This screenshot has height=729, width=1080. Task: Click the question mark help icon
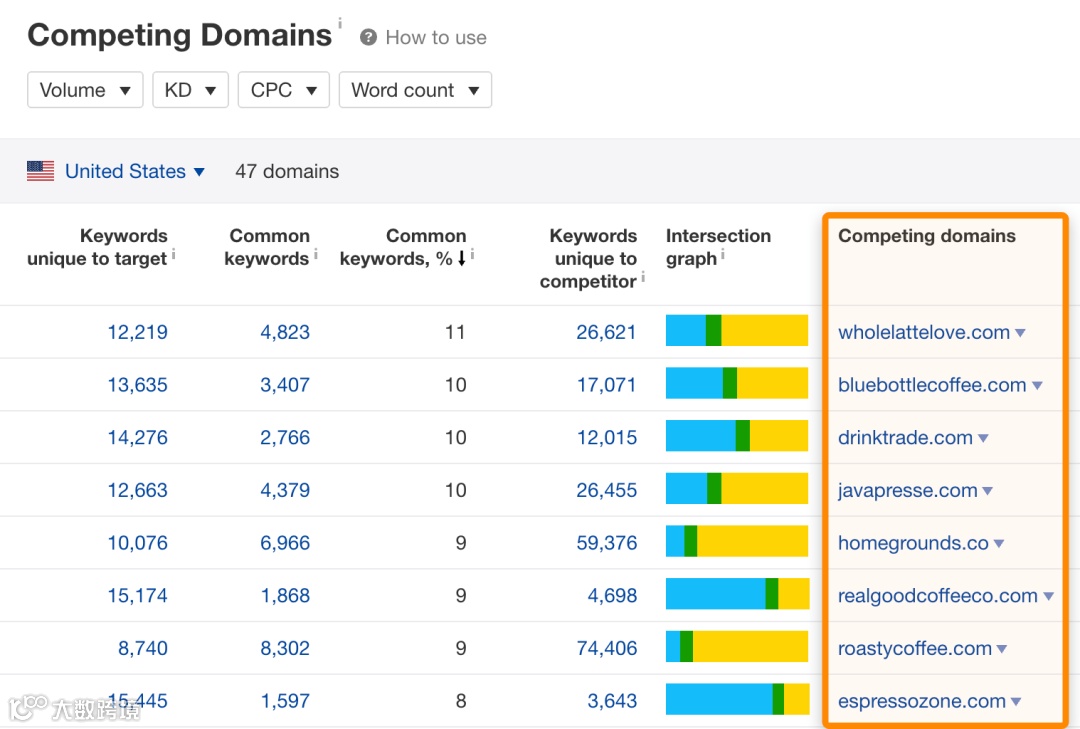[x=368, y=37]
